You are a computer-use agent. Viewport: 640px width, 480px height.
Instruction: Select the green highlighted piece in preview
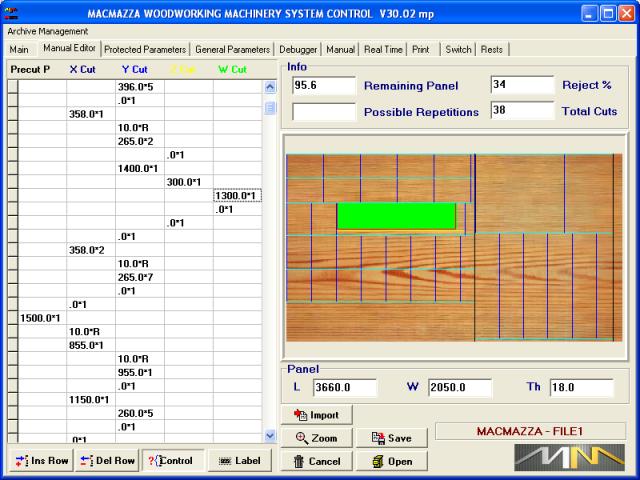(x=396, y=216)
